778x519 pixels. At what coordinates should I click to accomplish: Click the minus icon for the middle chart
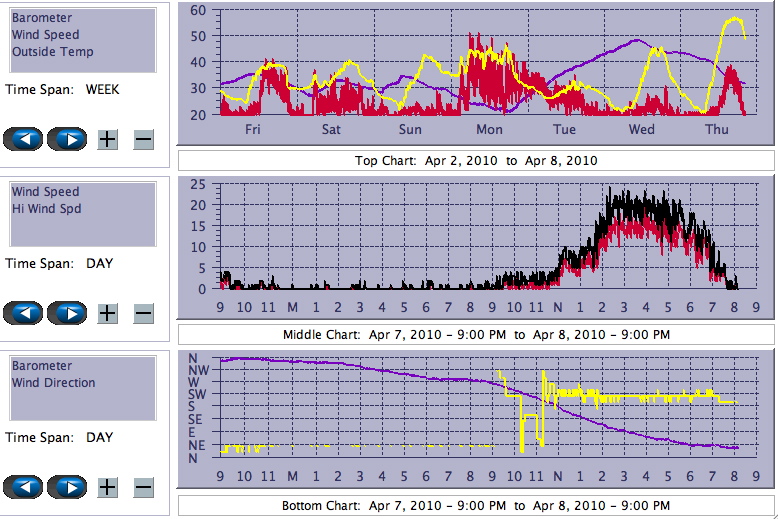143,313
